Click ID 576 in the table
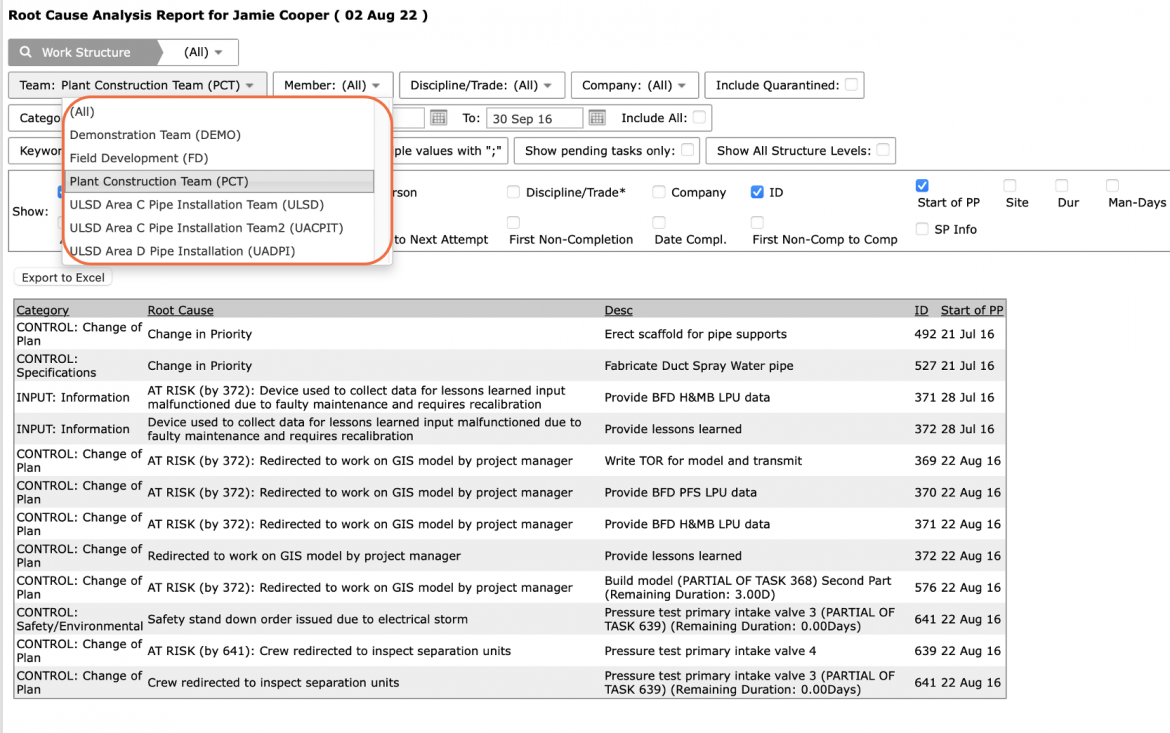The image size is (1170, 733). [x=925, y=587]
